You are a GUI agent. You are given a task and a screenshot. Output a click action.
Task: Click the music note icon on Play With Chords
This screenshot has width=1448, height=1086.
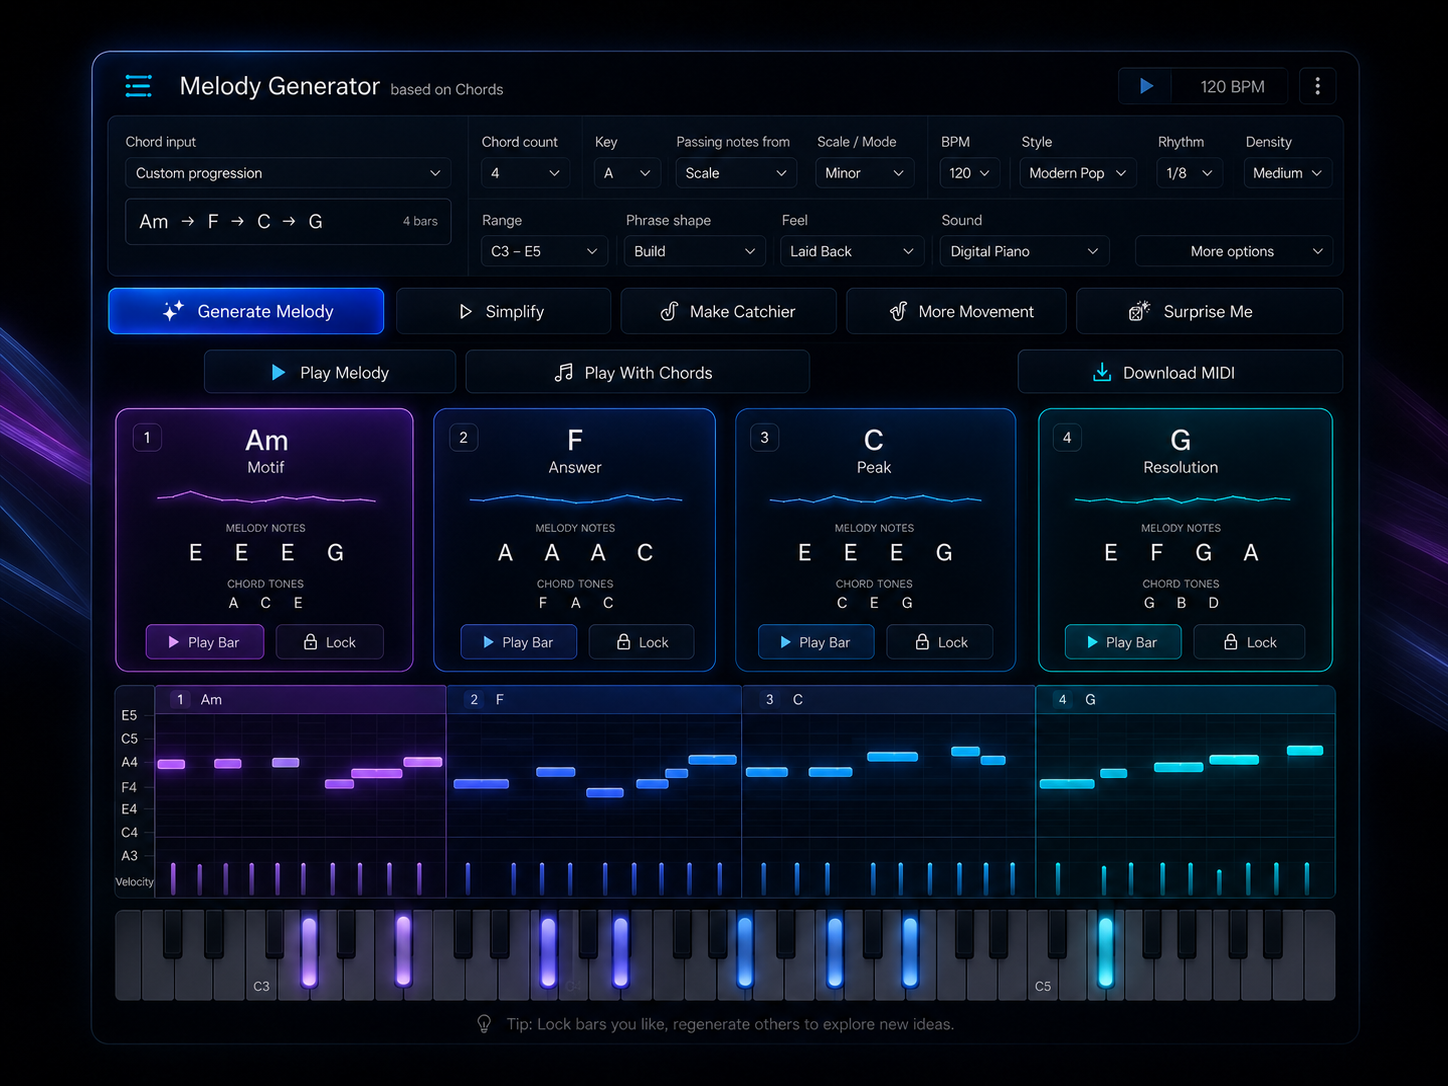(564, 372)
